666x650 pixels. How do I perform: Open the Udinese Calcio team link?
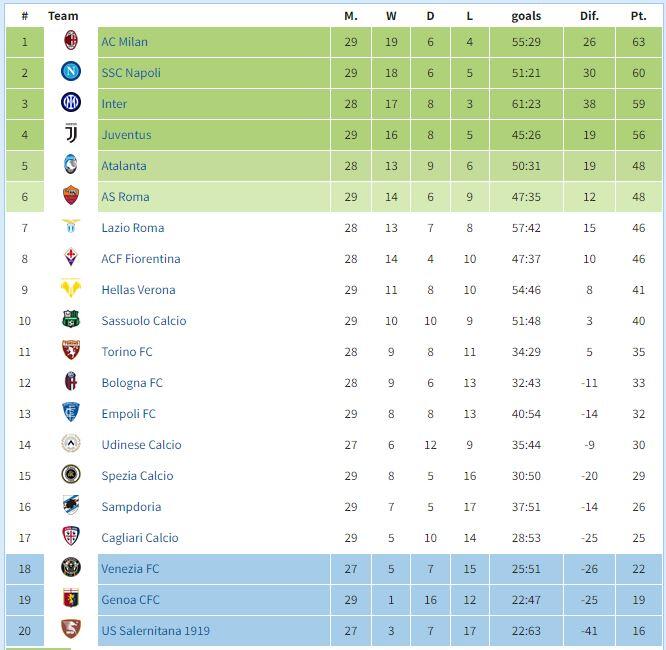pyautogui.click(x=141, y=445)
